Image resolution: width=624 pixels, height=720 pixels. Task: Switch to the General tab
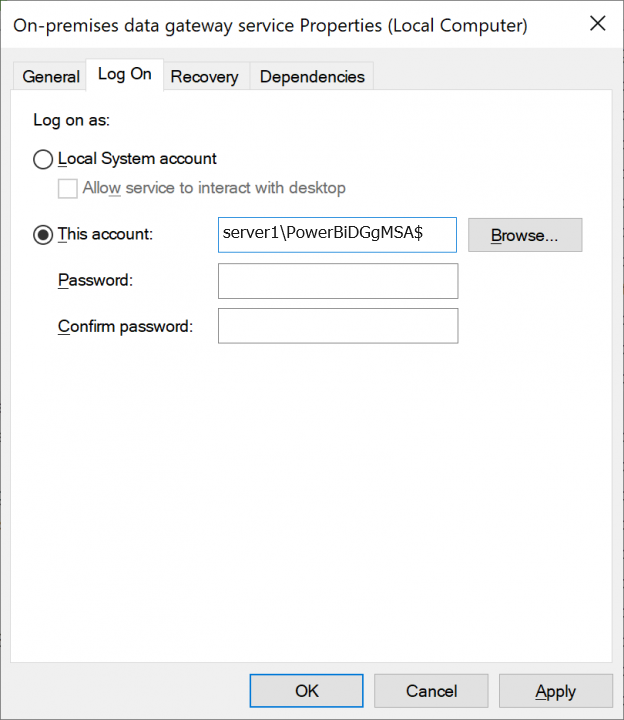[51, 76]
